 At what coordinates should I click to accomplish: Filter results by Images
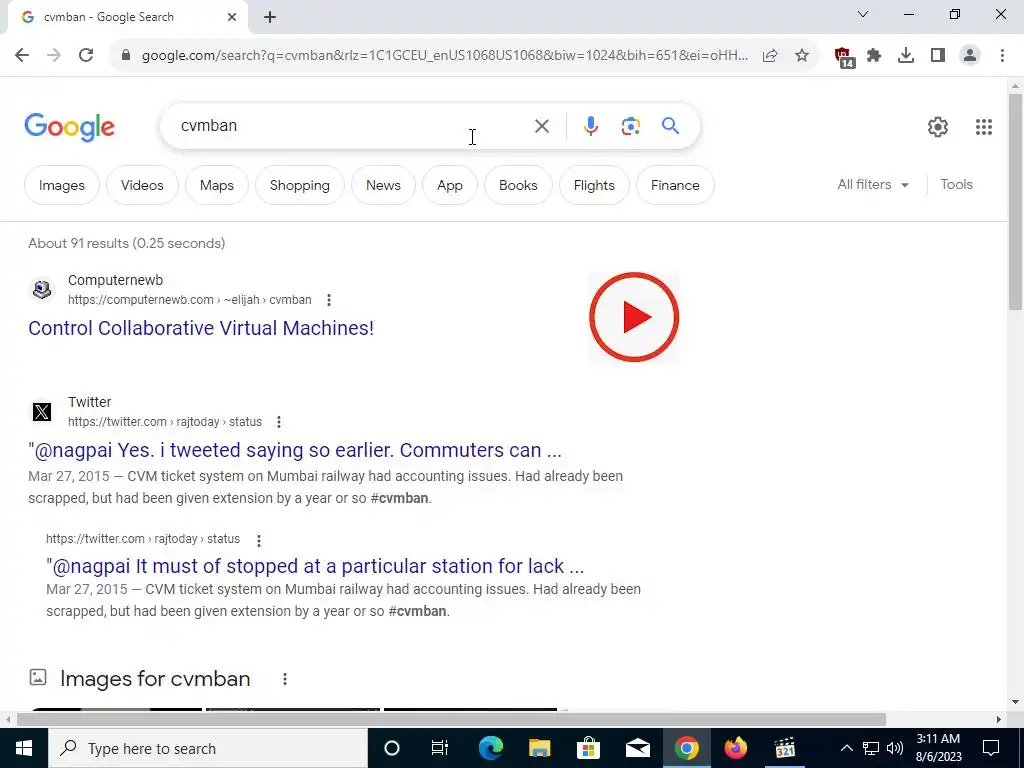(x=61, y=185)
